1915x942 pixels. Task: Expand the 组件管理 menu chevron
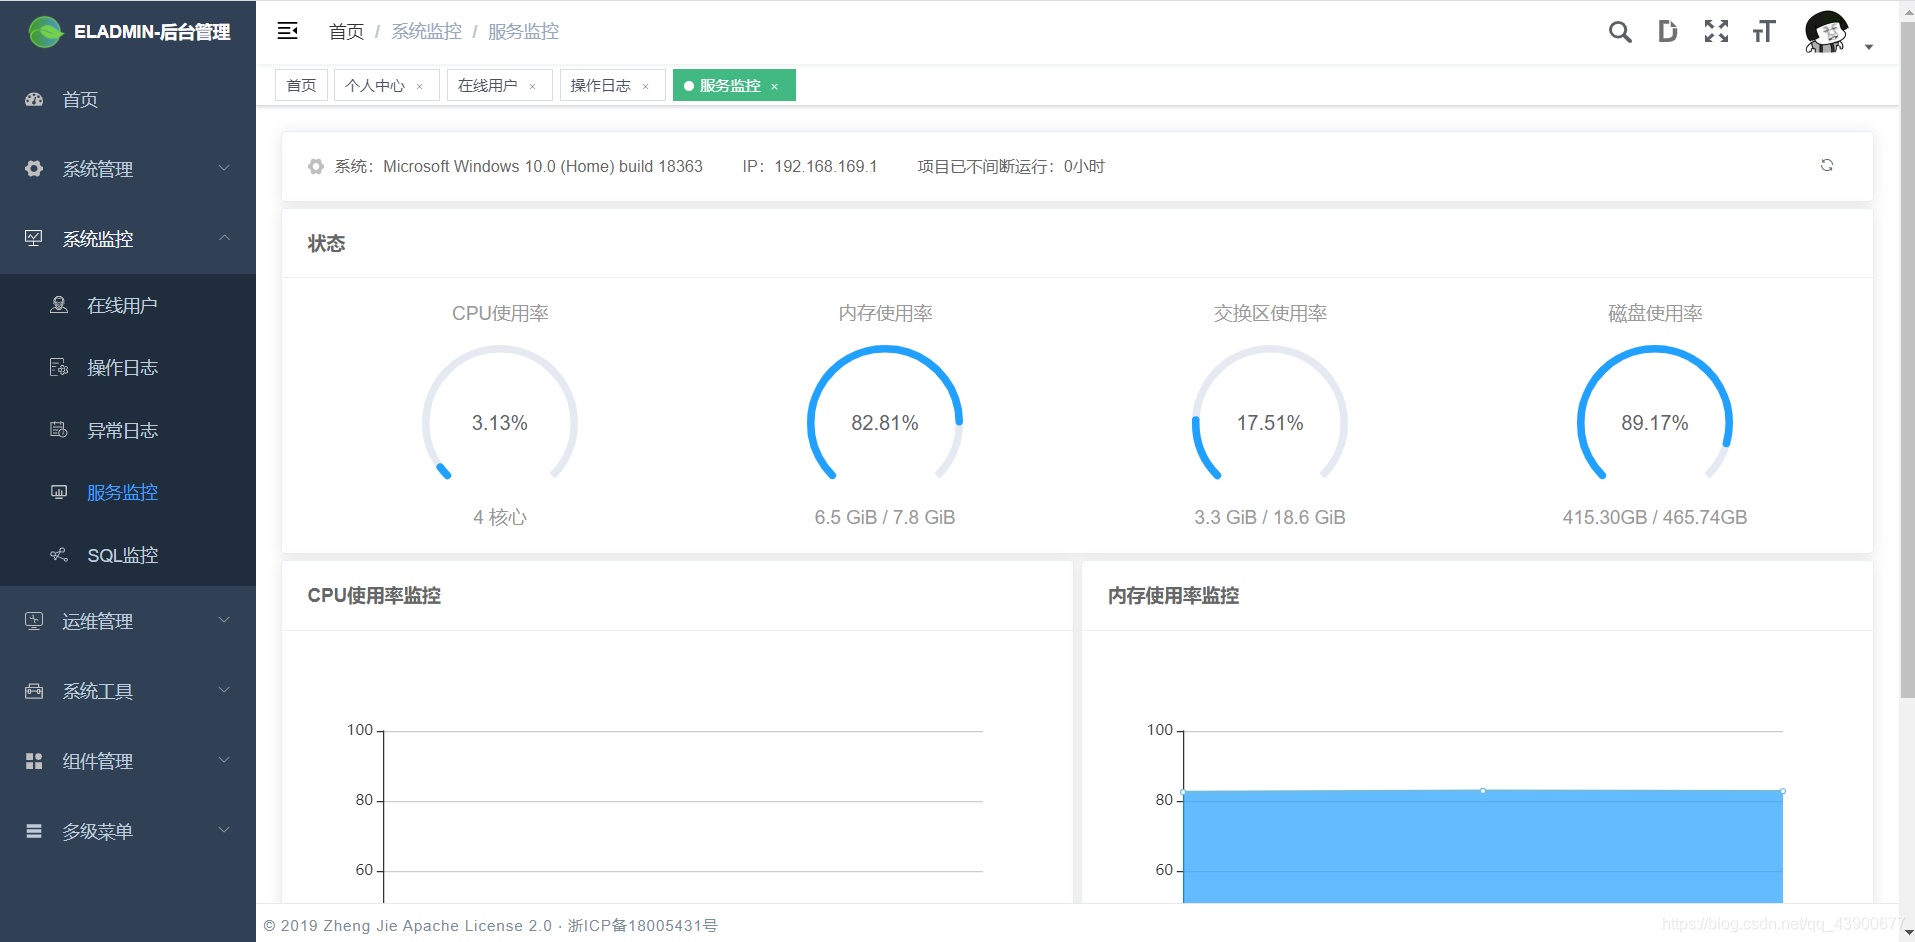click(x=224, y=760)
